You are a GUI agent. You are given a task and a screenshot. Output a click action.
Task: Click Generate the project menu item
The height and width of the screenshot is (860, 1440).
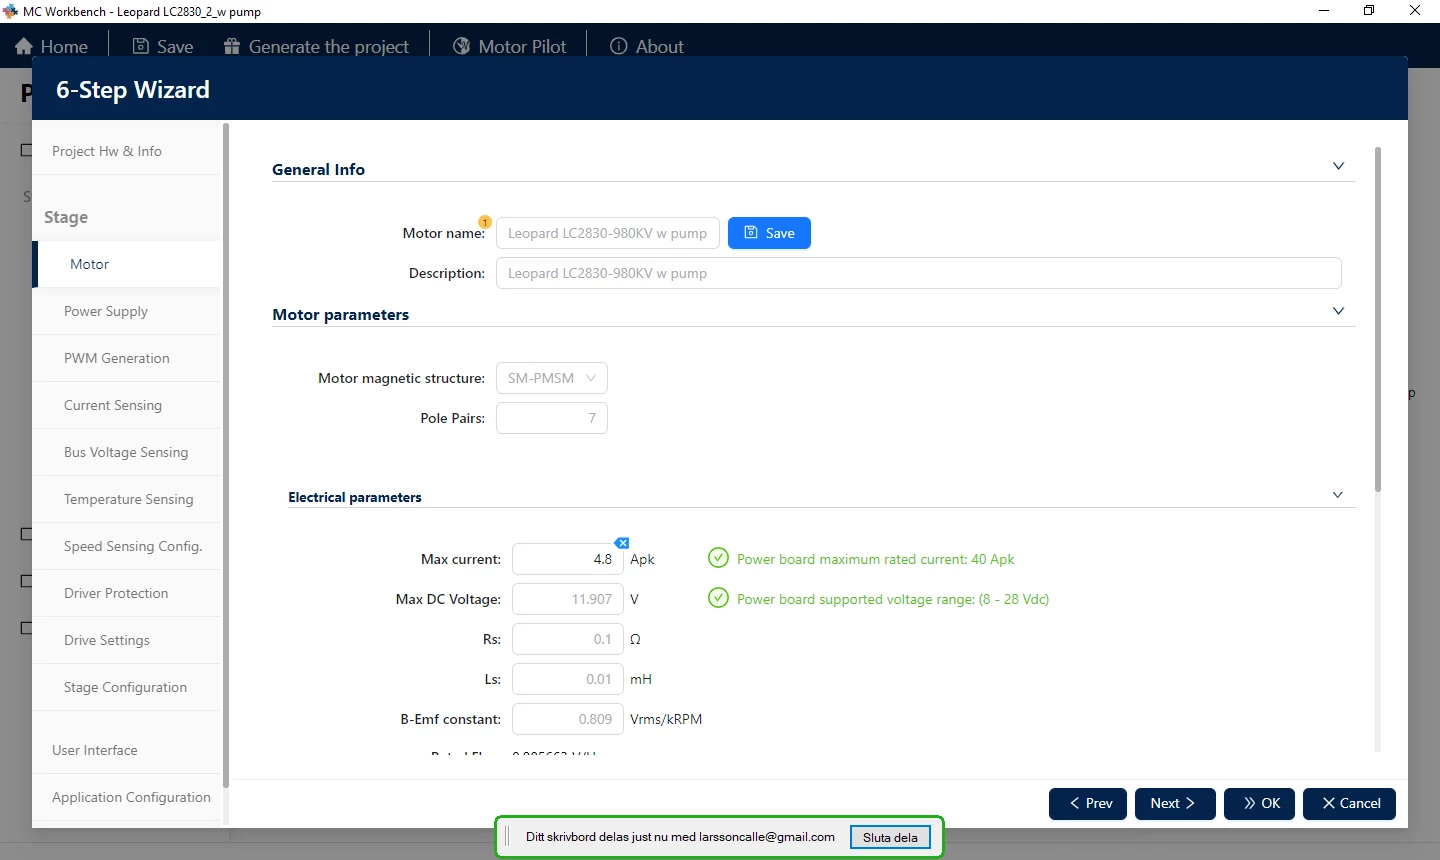coord(316,47)
